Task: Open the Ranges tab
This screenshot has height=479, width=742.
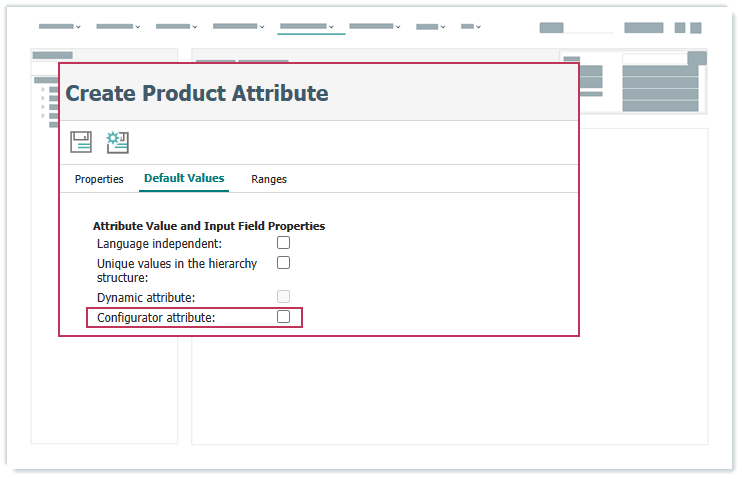Action: 269,179
